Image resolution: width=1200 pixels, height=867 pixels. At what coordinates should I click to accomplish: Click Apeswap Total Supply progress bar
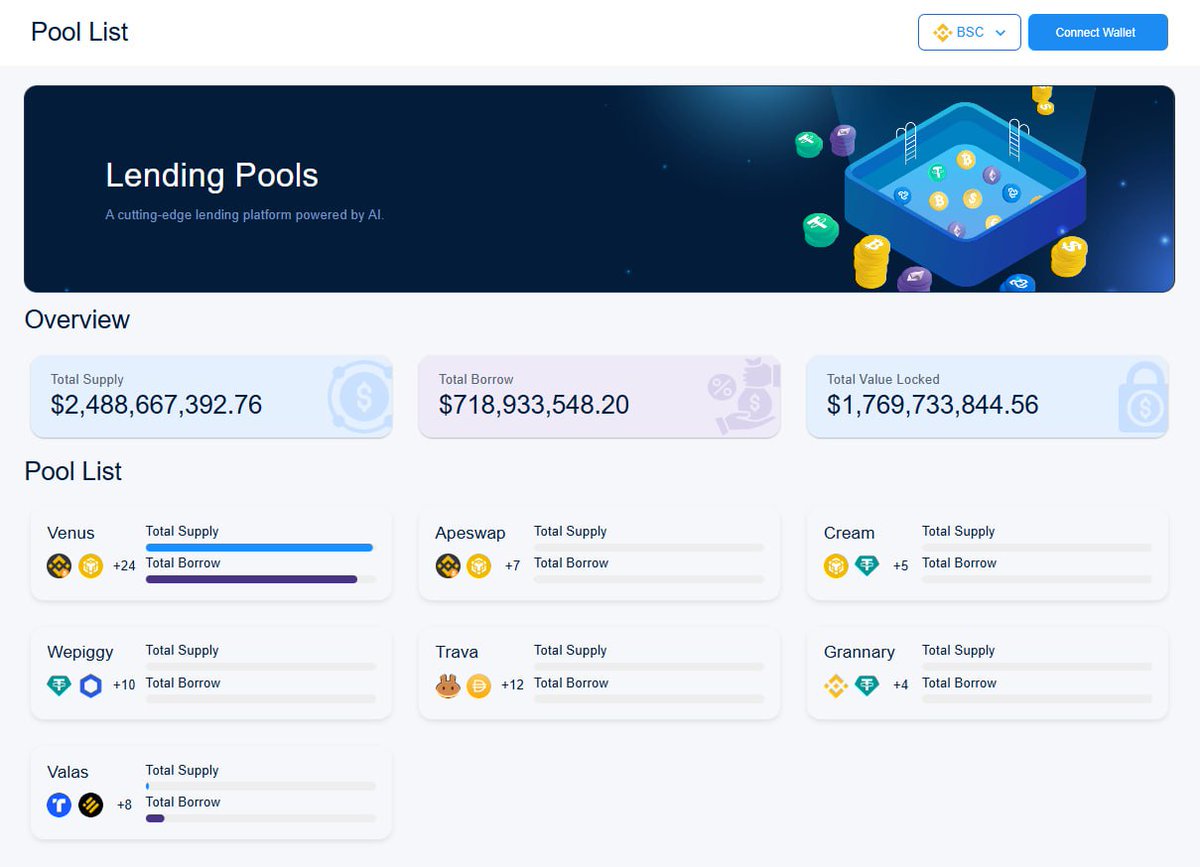649,548
